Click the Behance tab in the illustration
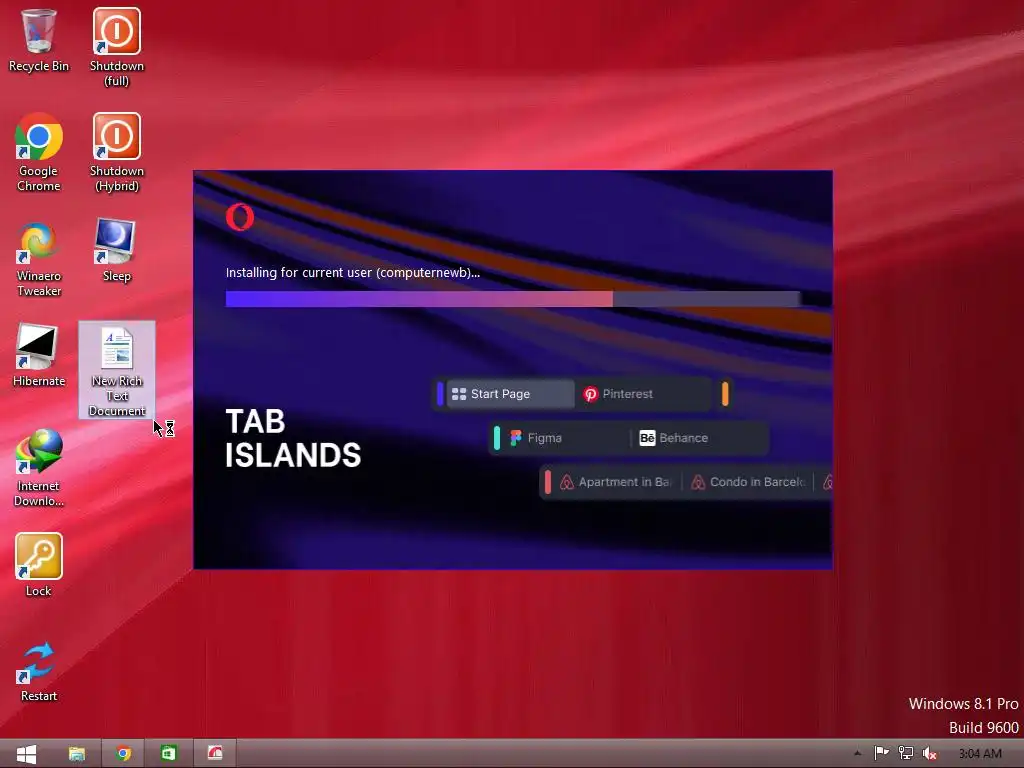The width and height of the screenshot is (1024, 768). [699, 438]
